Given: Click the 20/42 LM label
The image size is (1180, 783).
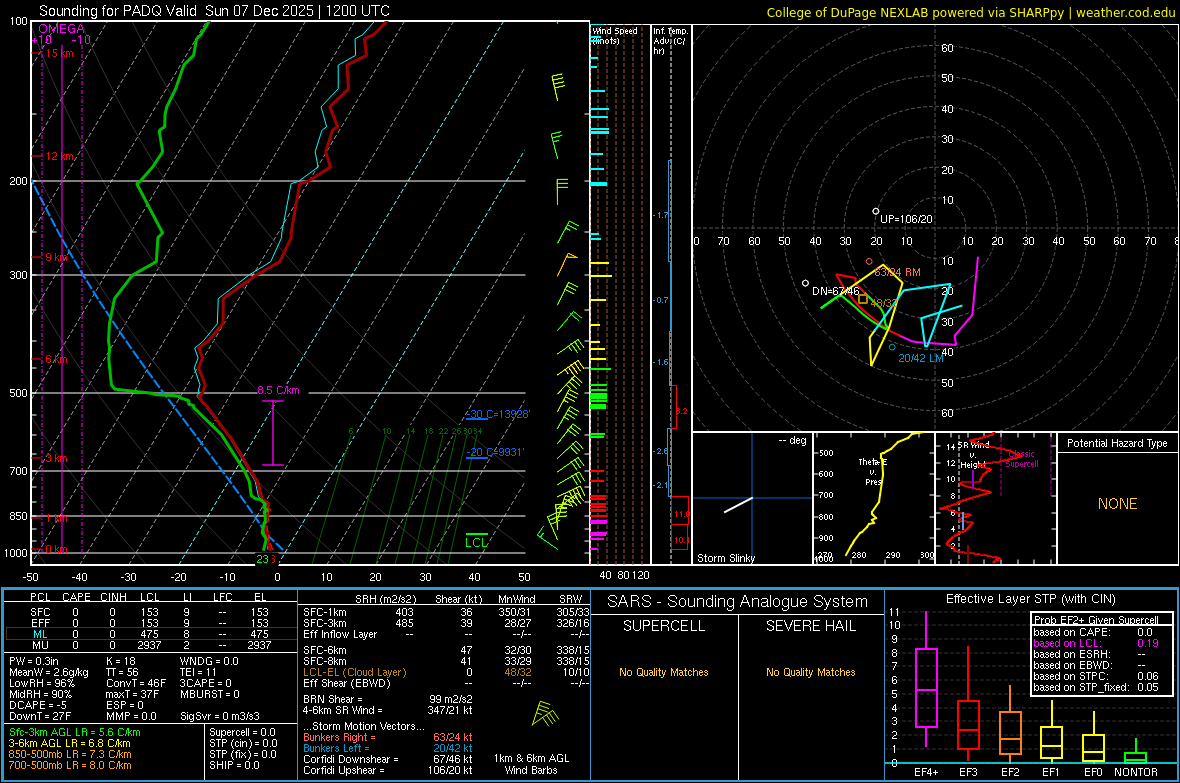Looking at the screenshot, I should click(x=920, y=358).
